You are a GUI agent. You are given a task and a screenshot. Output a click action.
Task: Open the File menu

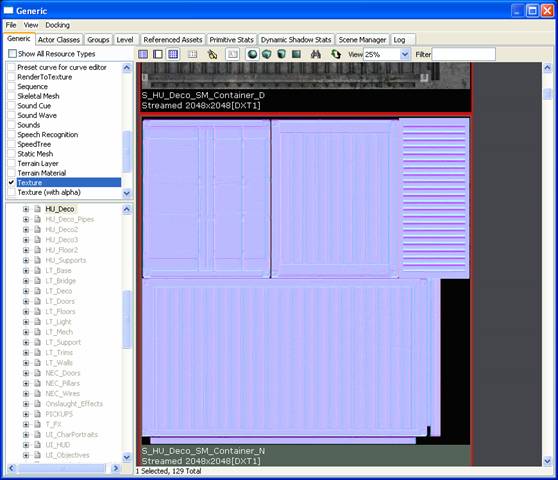11,25
